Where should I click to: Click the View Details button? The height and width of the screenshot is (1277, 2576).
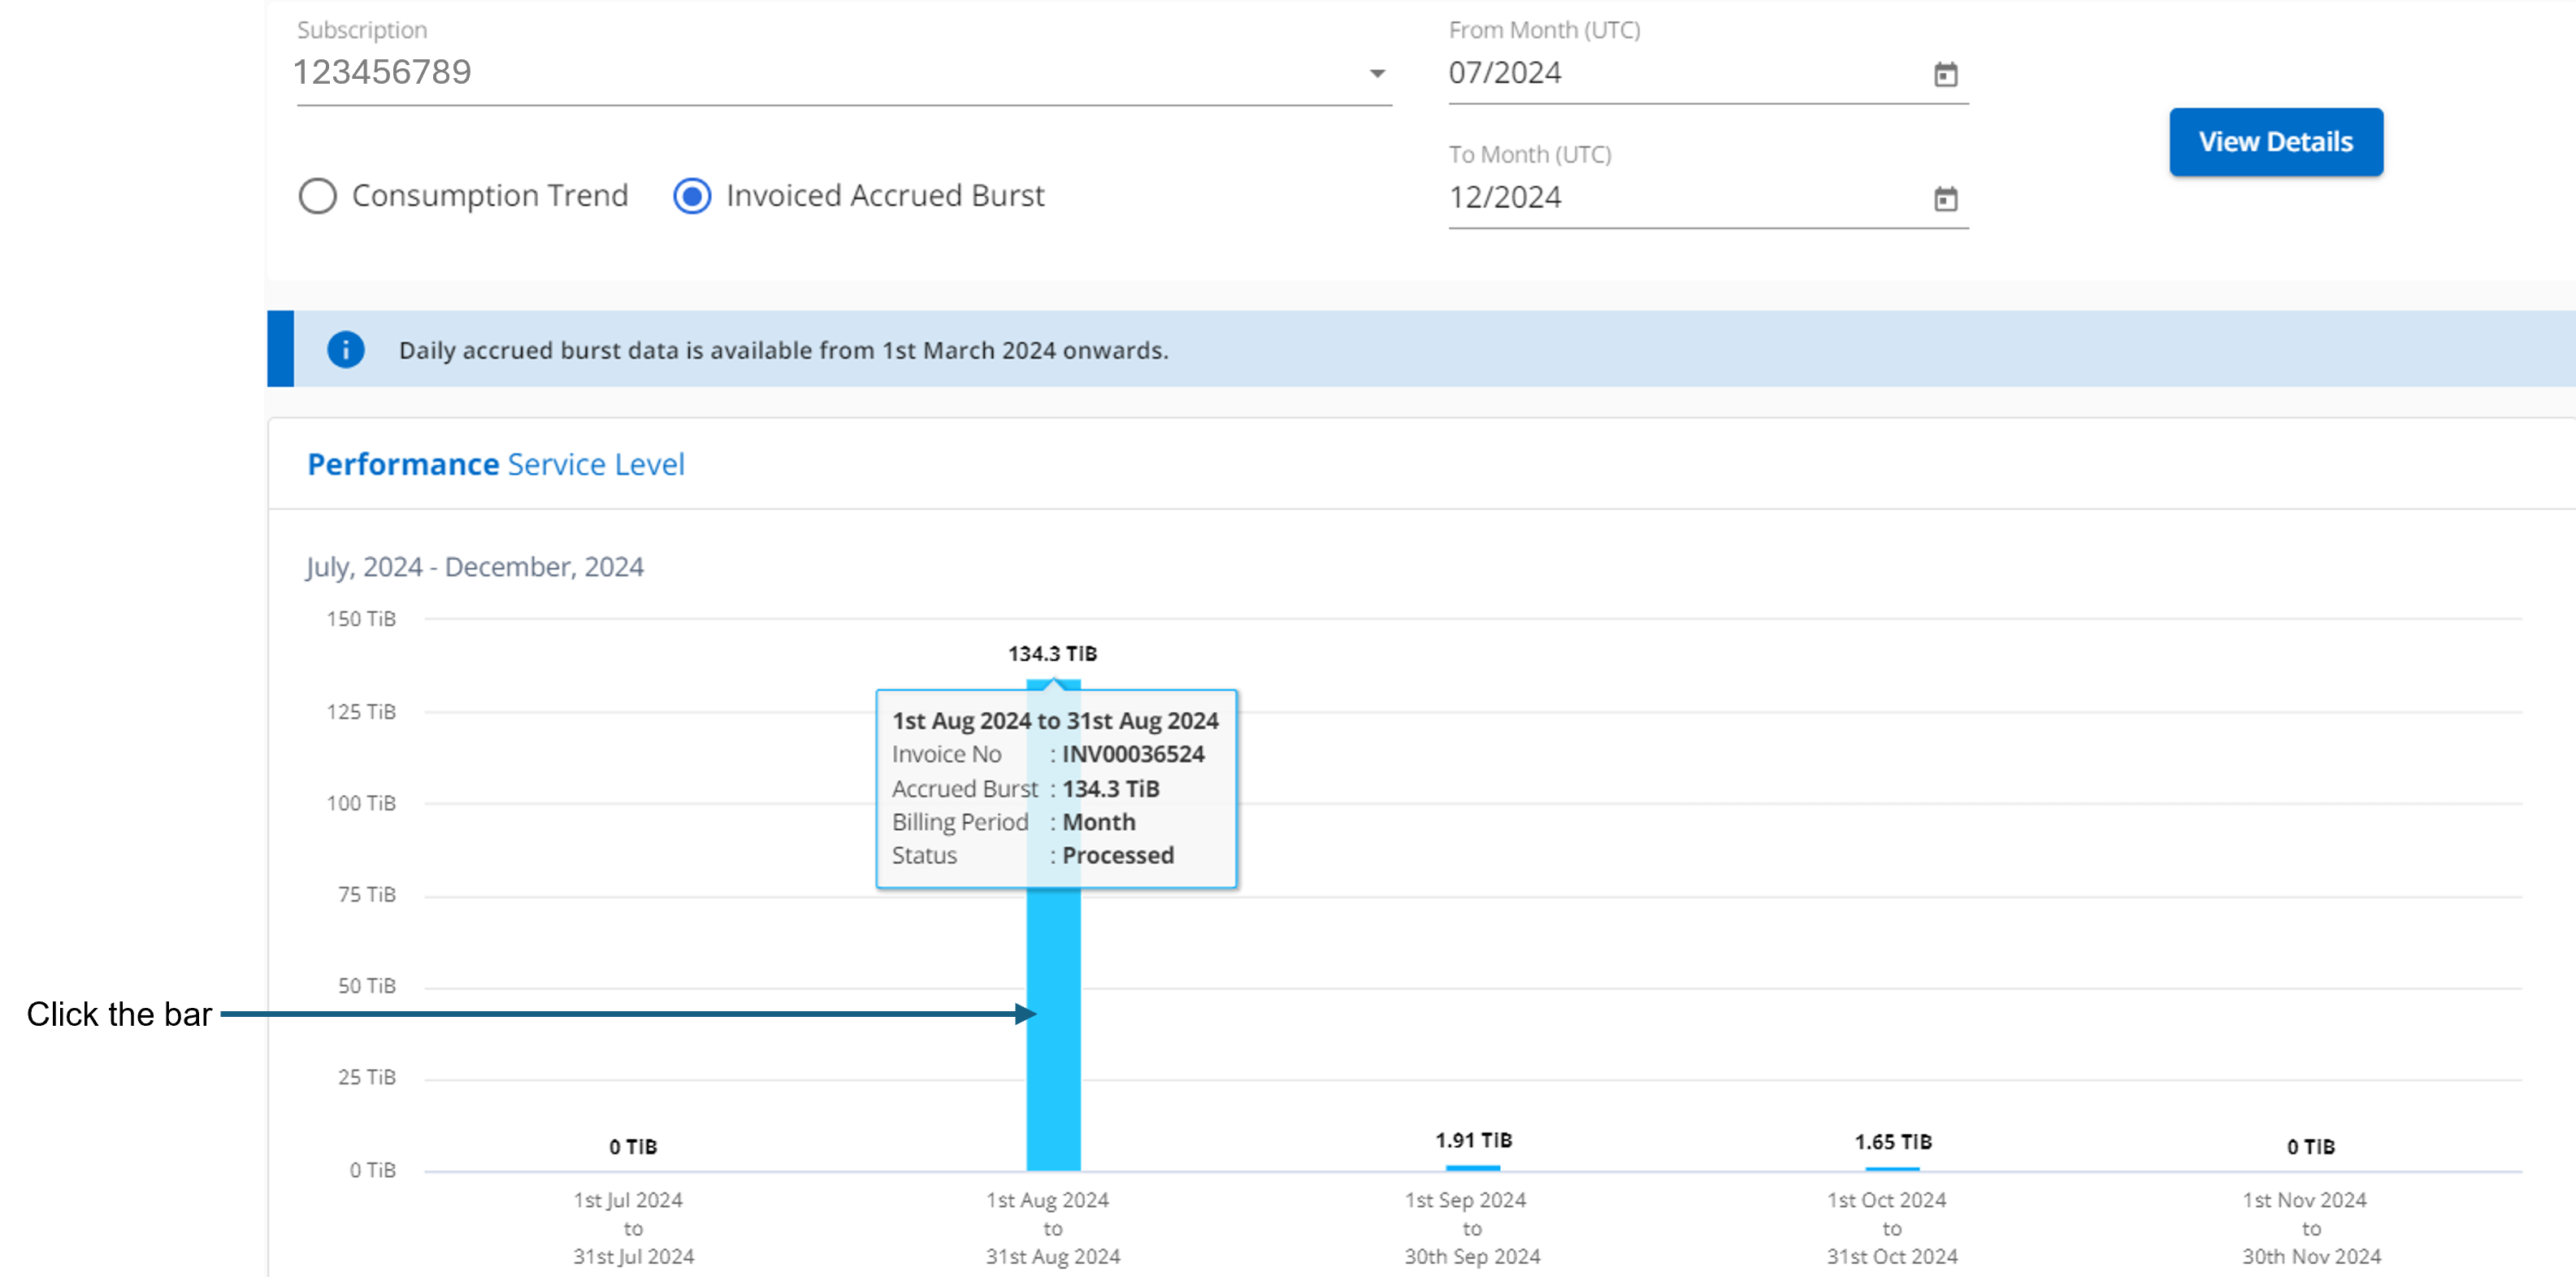tap(2275, 141)
